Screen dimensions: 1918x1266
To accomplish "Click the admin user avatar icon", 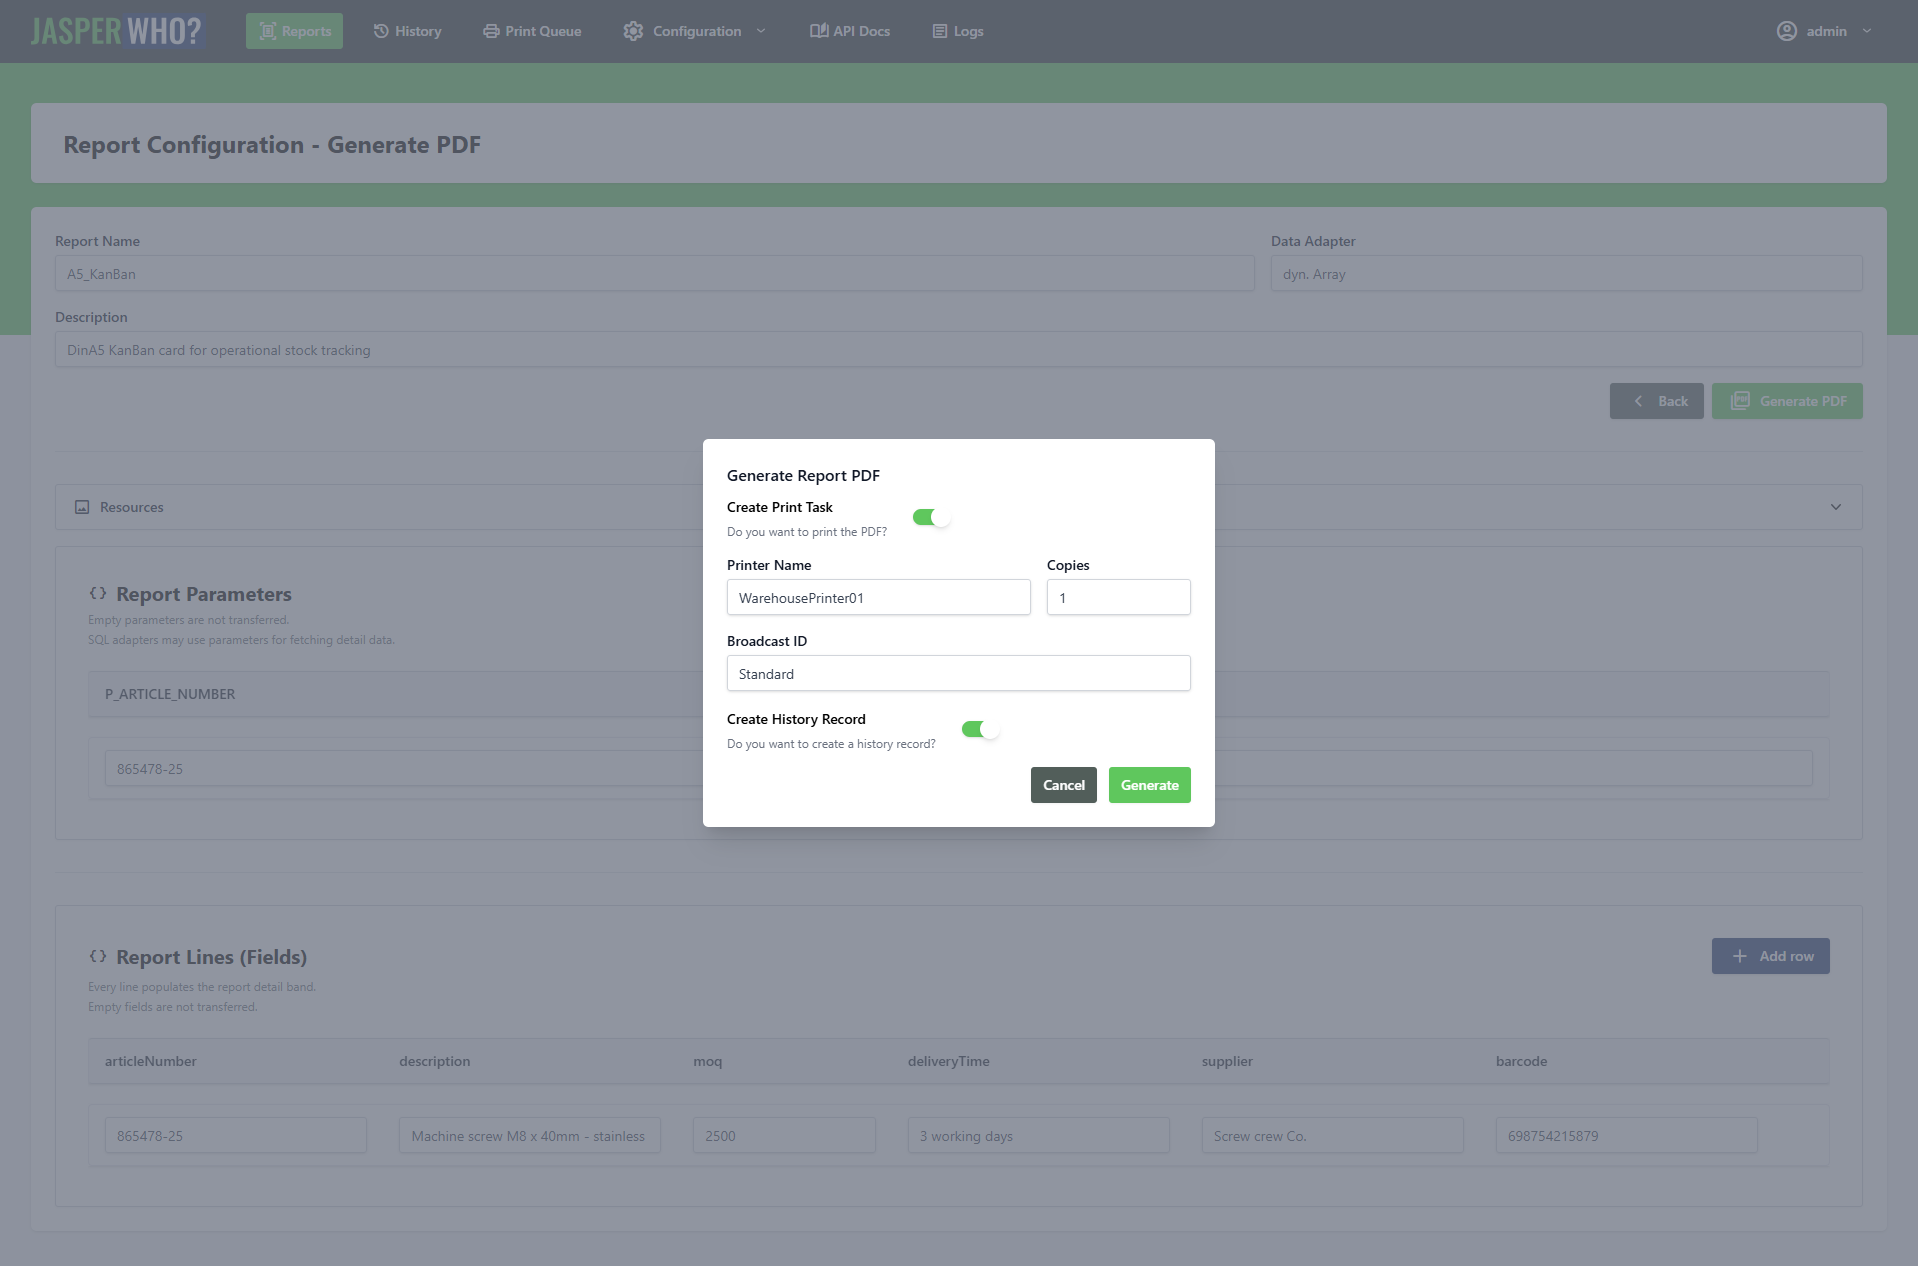I will 1787,31.
